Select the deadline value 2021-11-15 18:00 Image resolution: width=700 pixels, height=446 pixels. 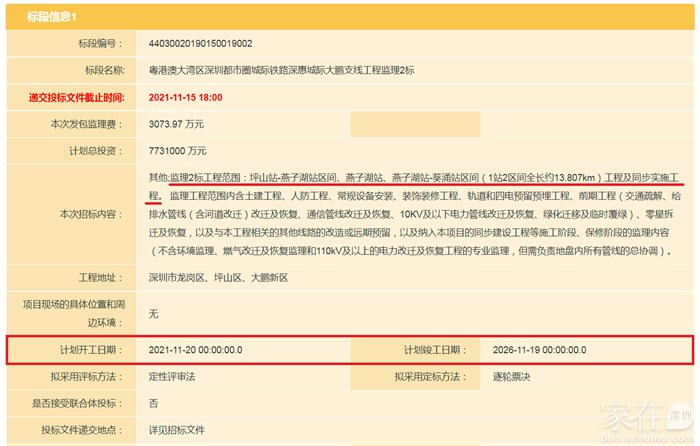185,97
